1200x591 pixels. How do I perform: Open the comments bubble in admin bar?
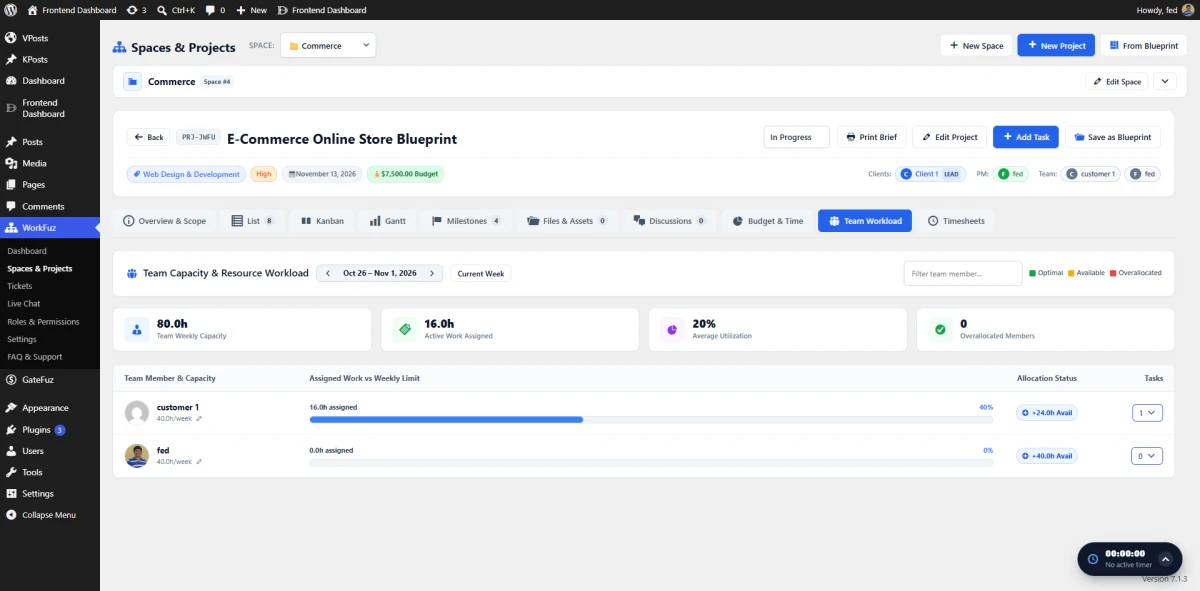point(215,10)
